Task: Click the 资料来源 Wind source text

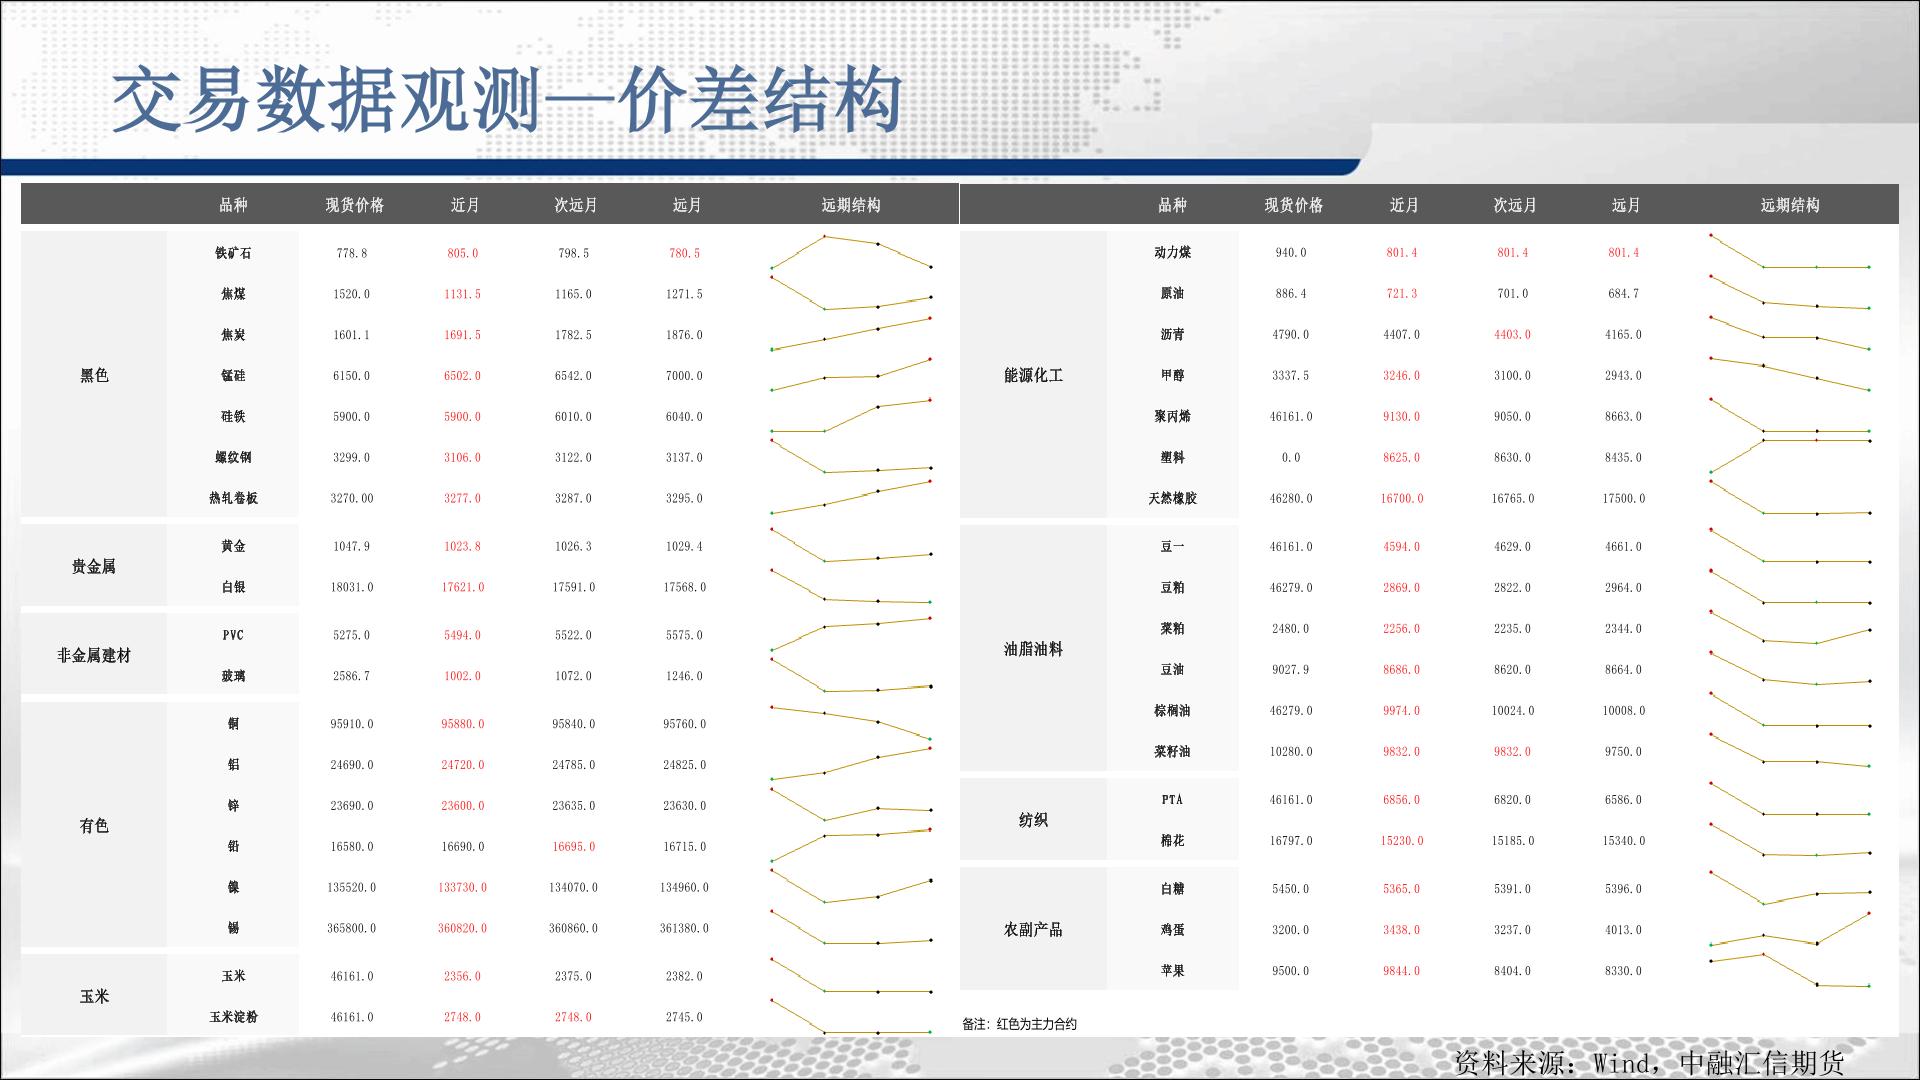Action: pyautogui.click(x=1648, y=1061)
